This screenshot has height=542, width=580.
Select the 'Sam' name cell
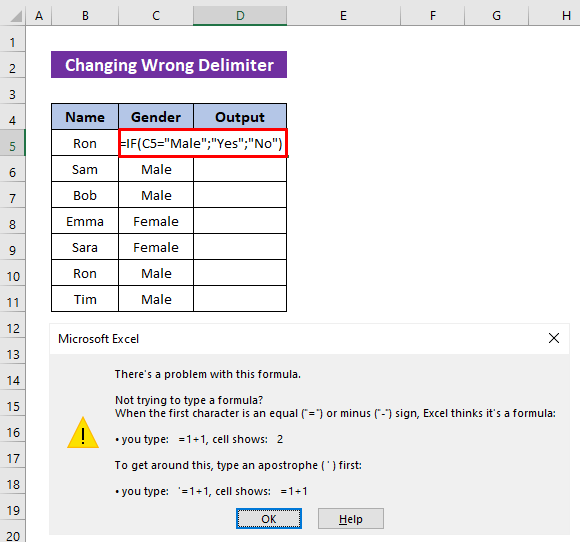[x=85, y=169]
